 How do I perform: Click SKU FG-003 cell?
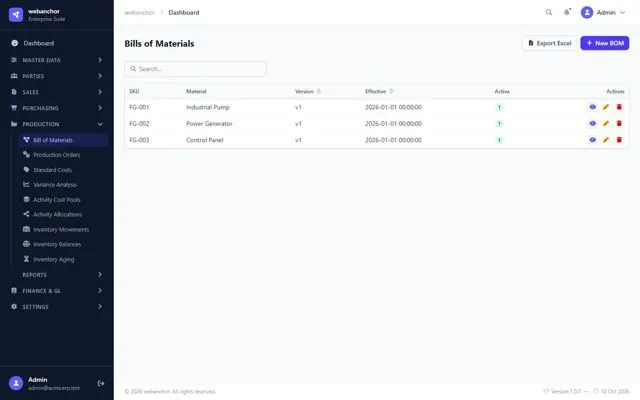[139, 140]
